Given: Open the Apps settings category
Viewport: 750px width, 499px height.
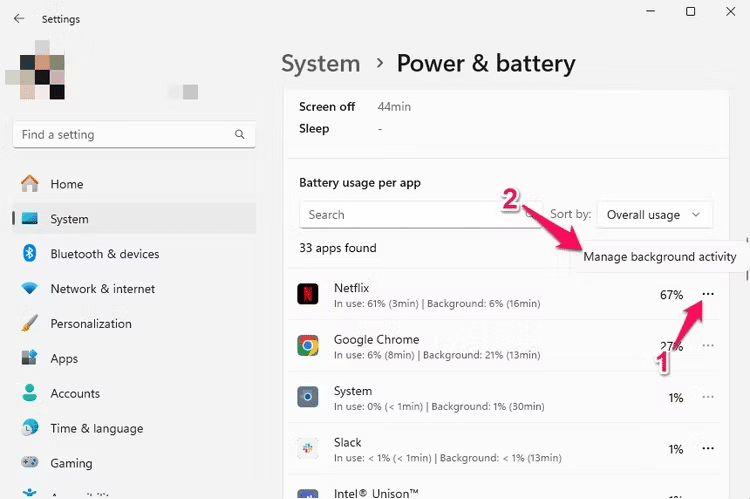Looking at the screenshot, I should click(64, 359).
